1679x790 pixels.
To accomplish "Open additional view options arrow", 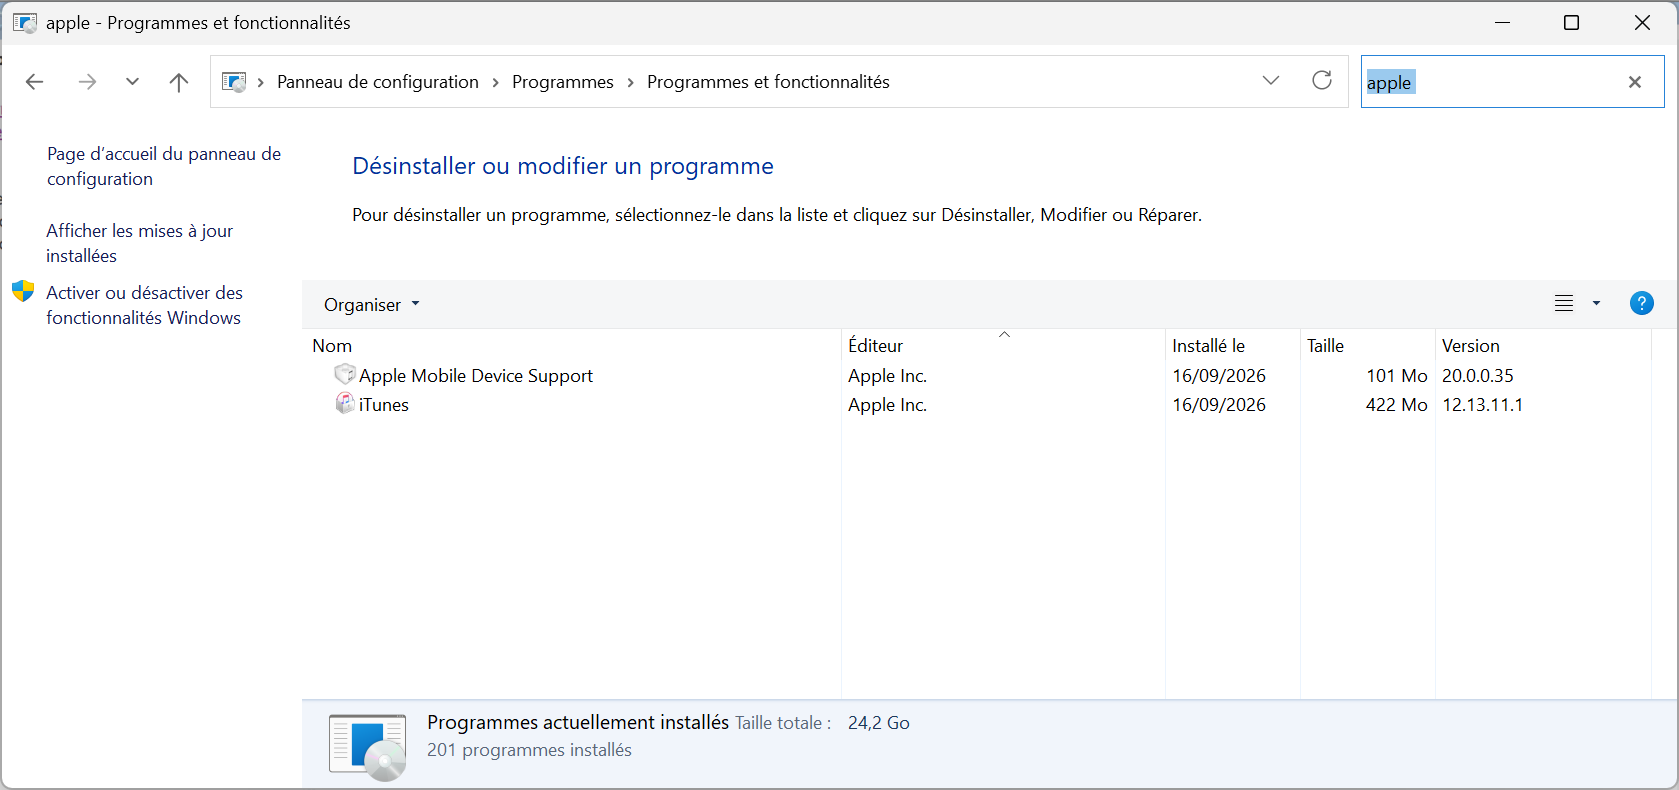I will click(1596, 303).
